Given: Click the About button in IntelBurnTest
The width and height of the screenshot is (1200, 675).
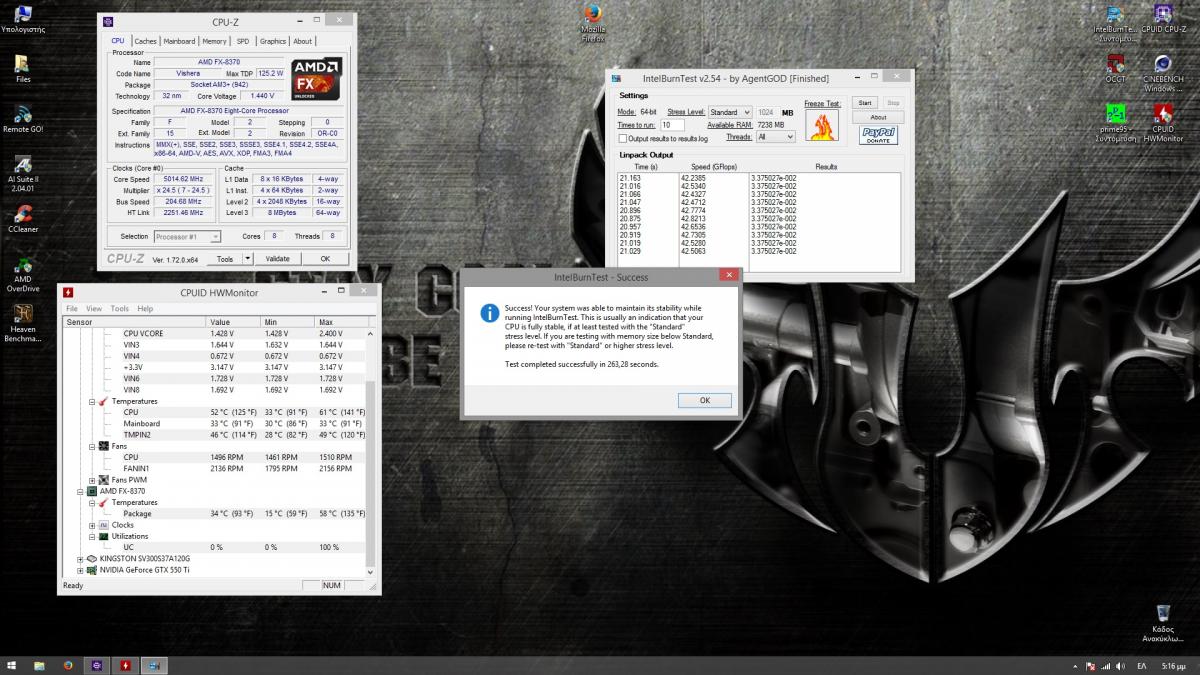Looking at the screenshot, I should [878, 117].
